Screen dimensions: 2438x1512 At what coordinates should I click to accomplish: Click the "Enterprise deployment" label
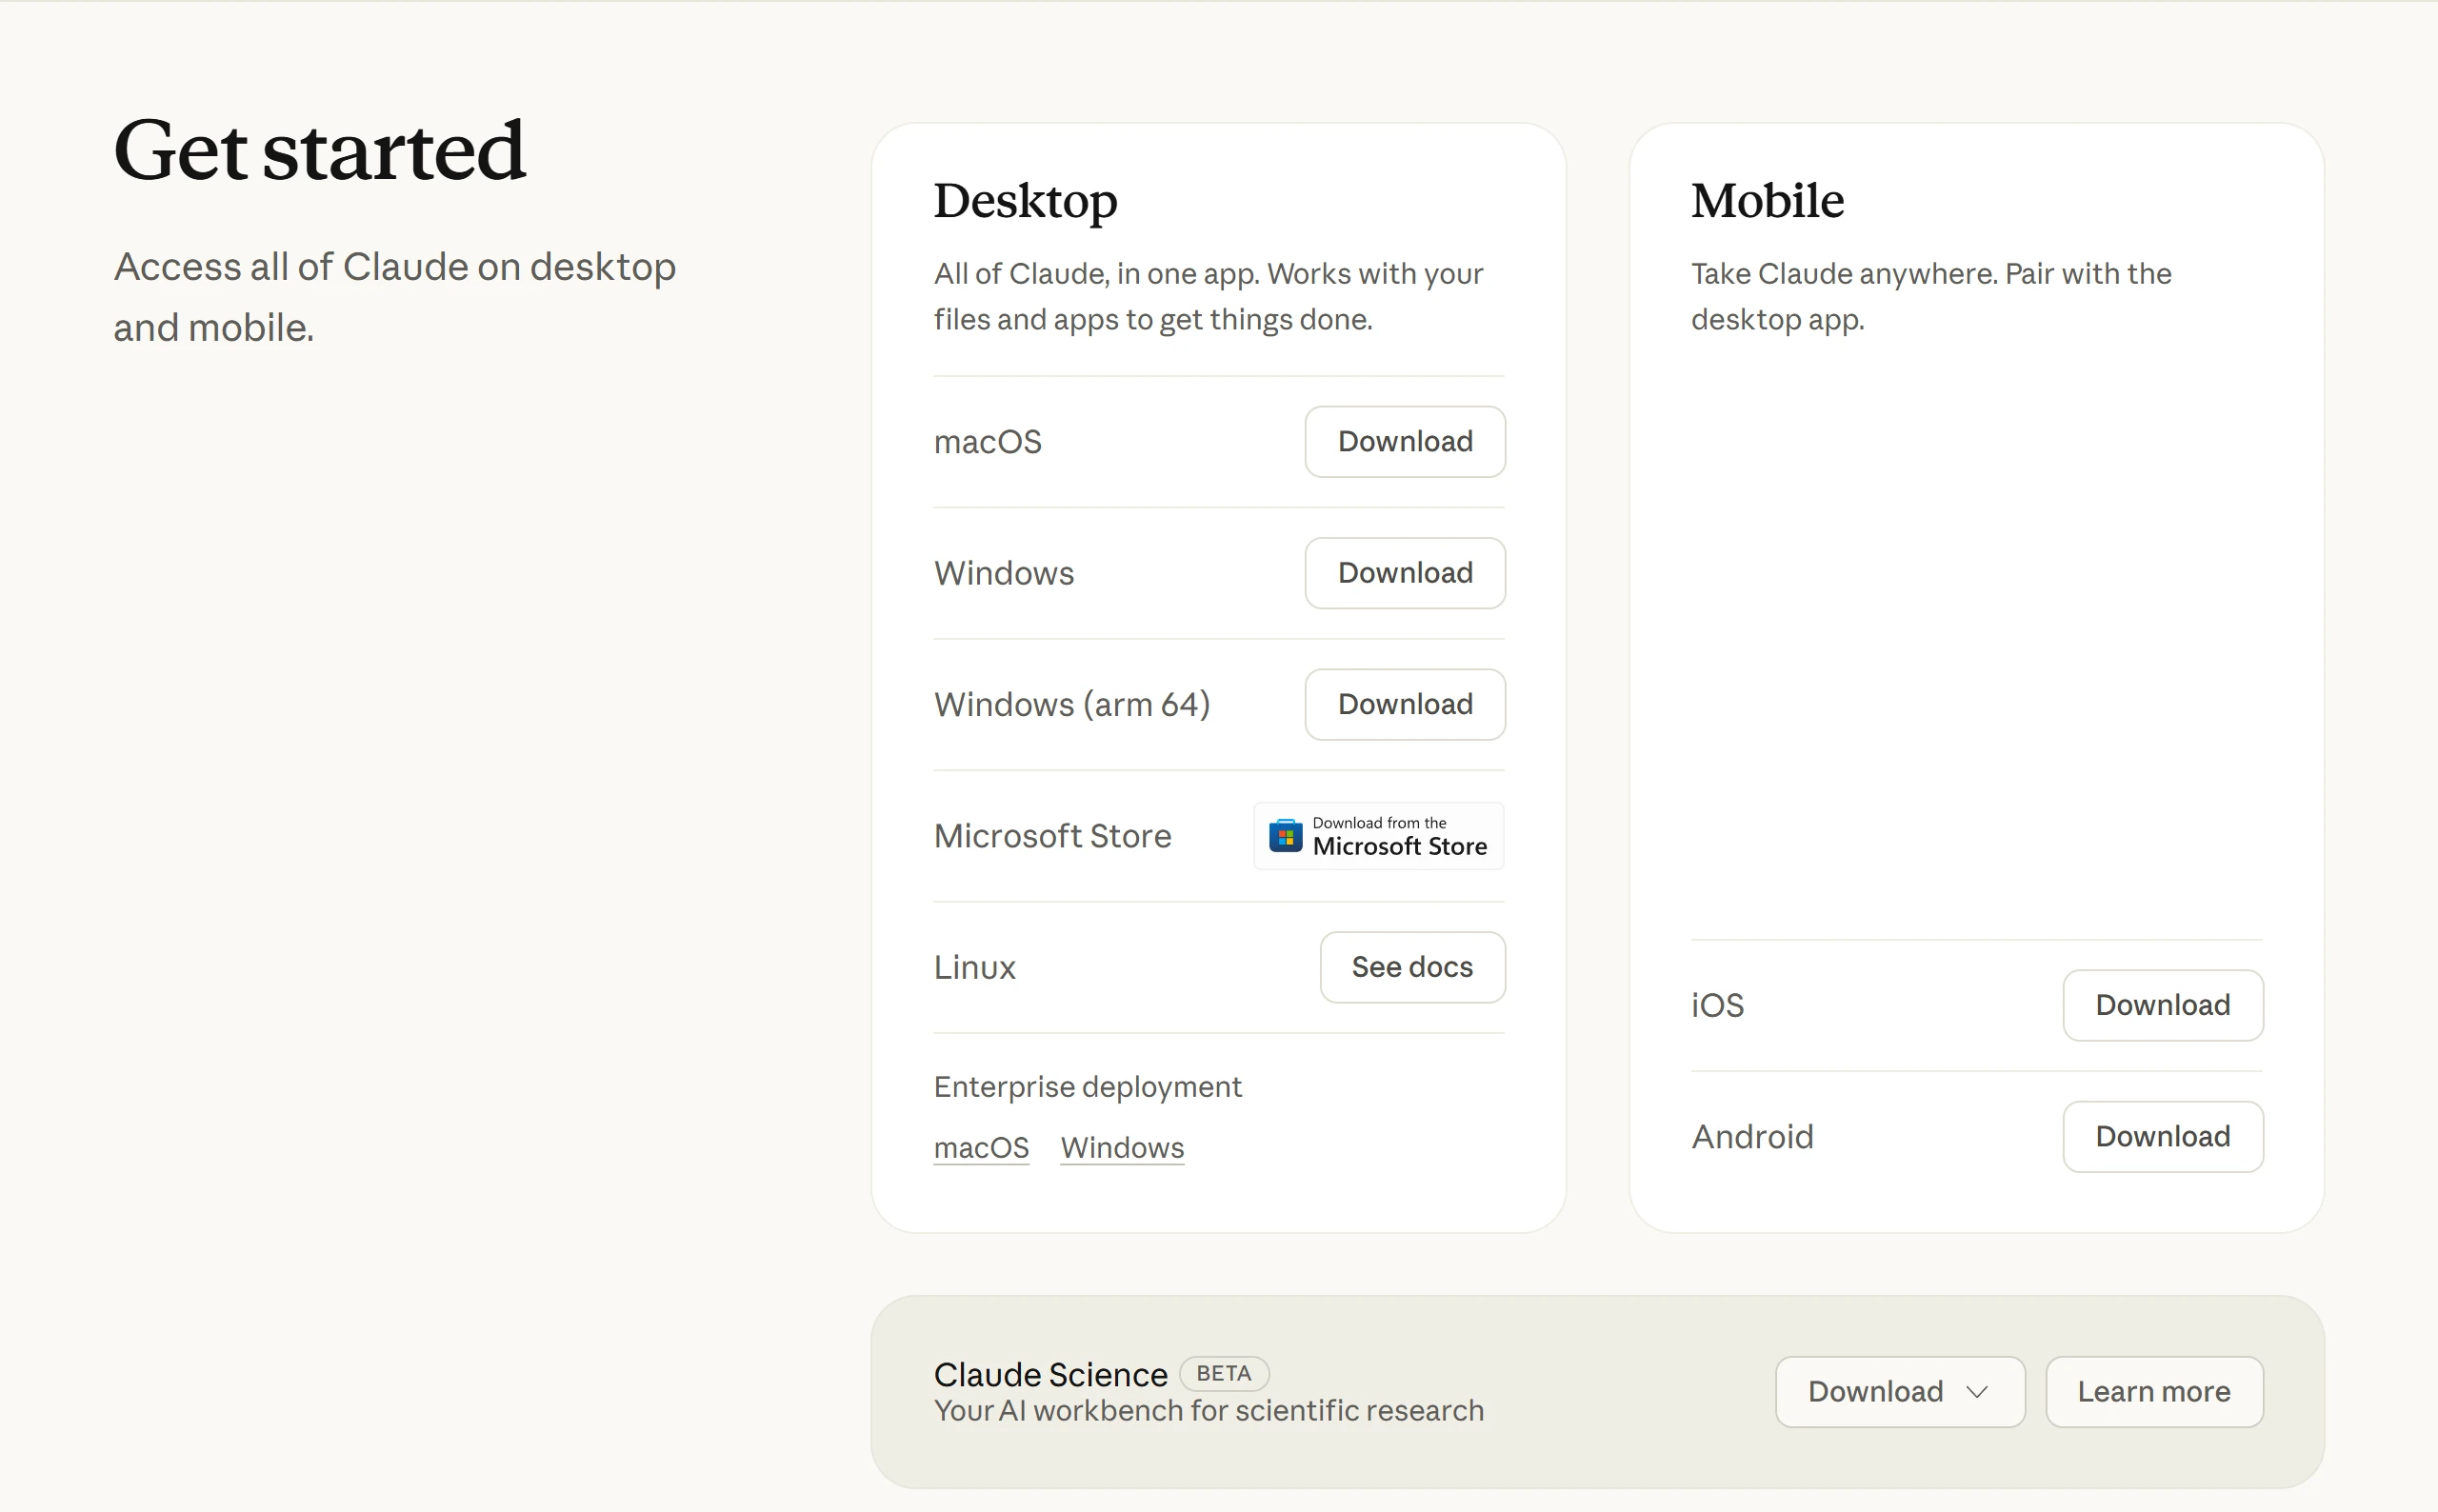click(x=1087, y=1087)
